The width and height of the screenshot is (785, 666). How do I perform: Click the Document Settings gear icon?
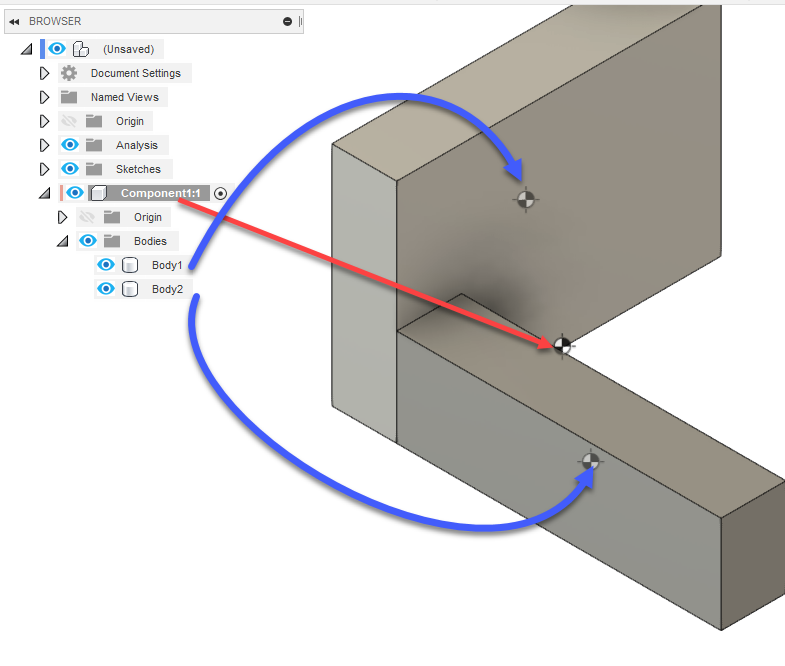69,73
